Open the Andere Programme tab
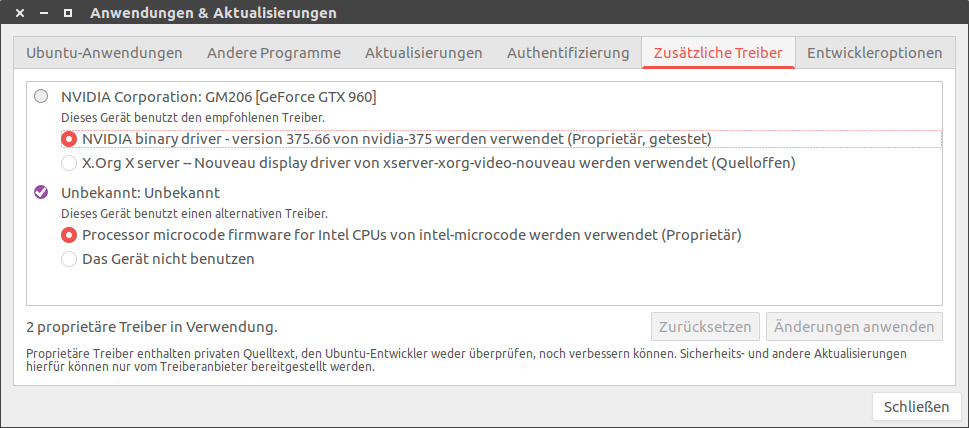The width and height of the screenshot is (969, 428). (x=273, y=53)
